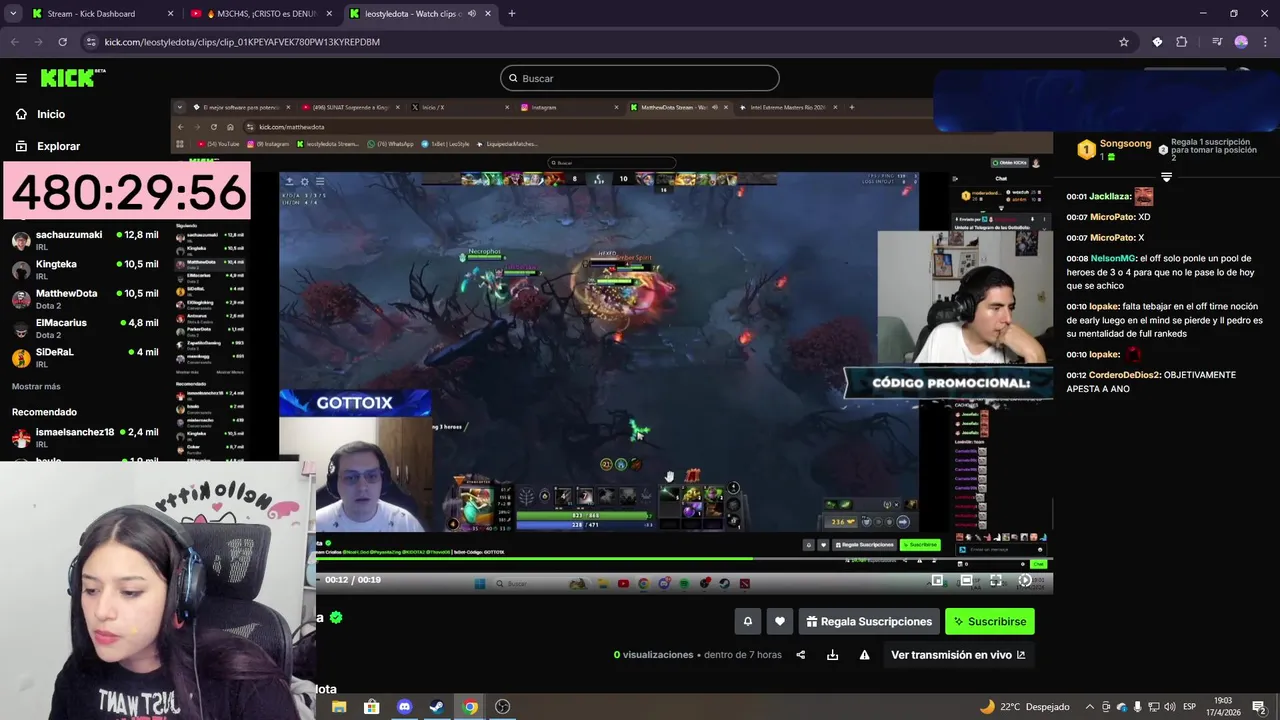Go to Inicio in sidebar
This screenshot has width=1280, height=720.
pyautogui.click(x=41, y=114)
